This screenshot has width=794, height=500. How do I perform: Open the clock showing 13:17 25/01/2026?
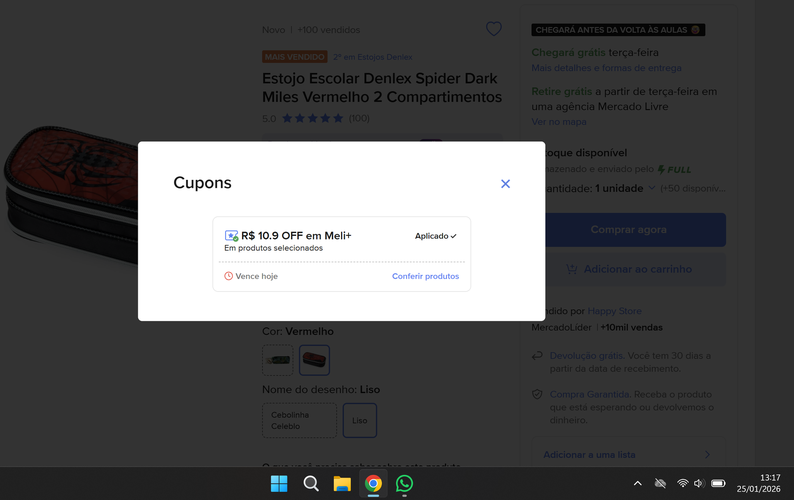tap(758, 483)
